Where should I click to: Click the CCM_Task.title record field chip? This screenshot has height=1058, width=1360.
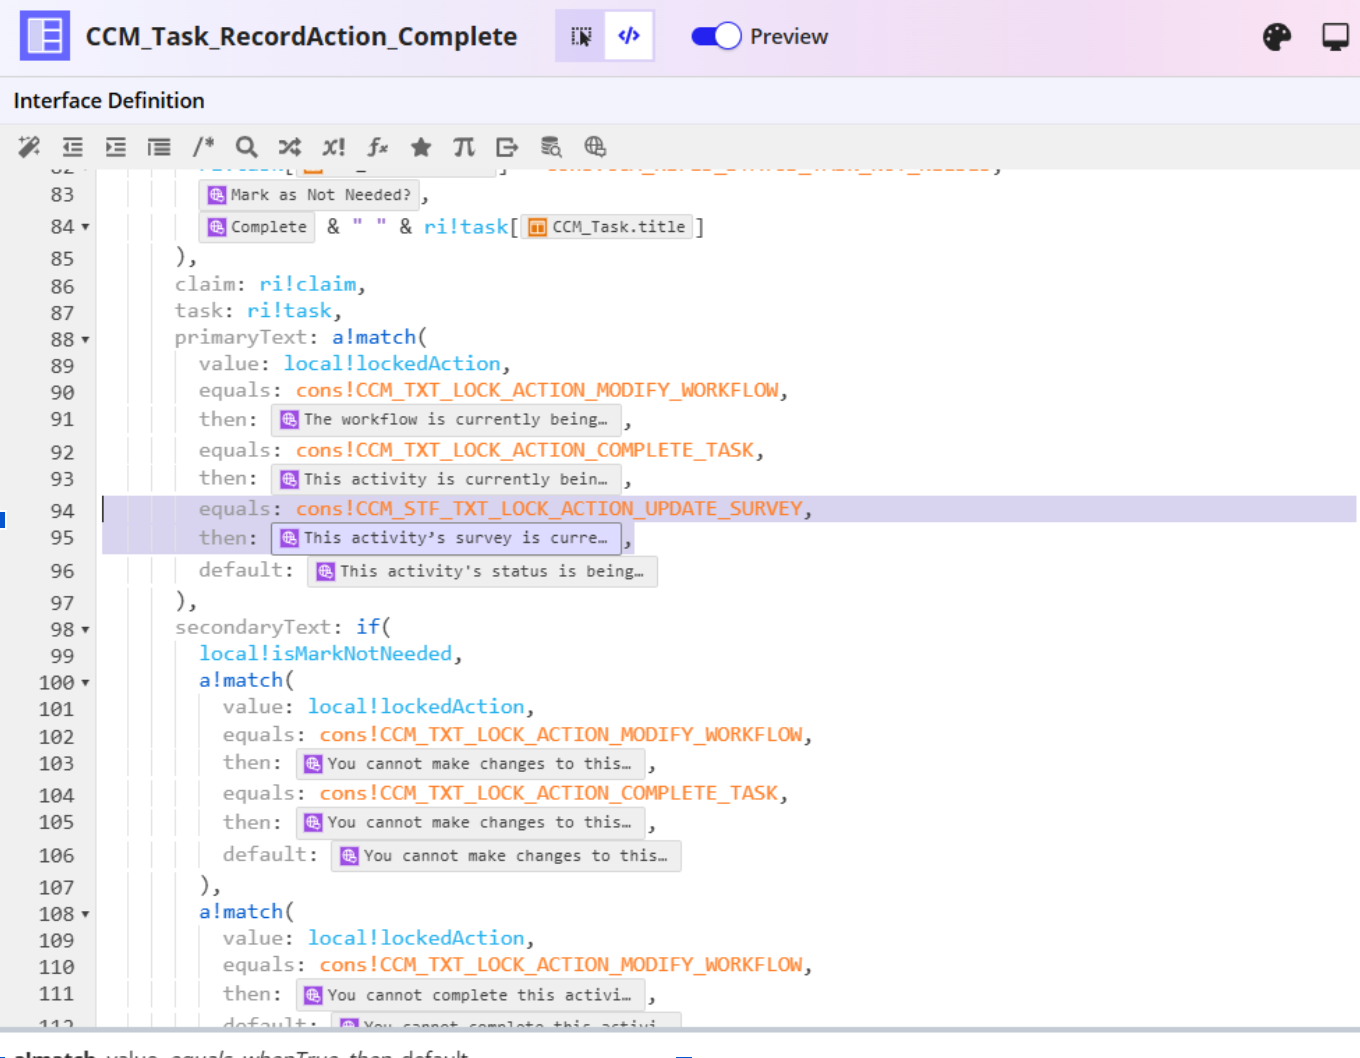pyautogui.click(x=607, y=227)
